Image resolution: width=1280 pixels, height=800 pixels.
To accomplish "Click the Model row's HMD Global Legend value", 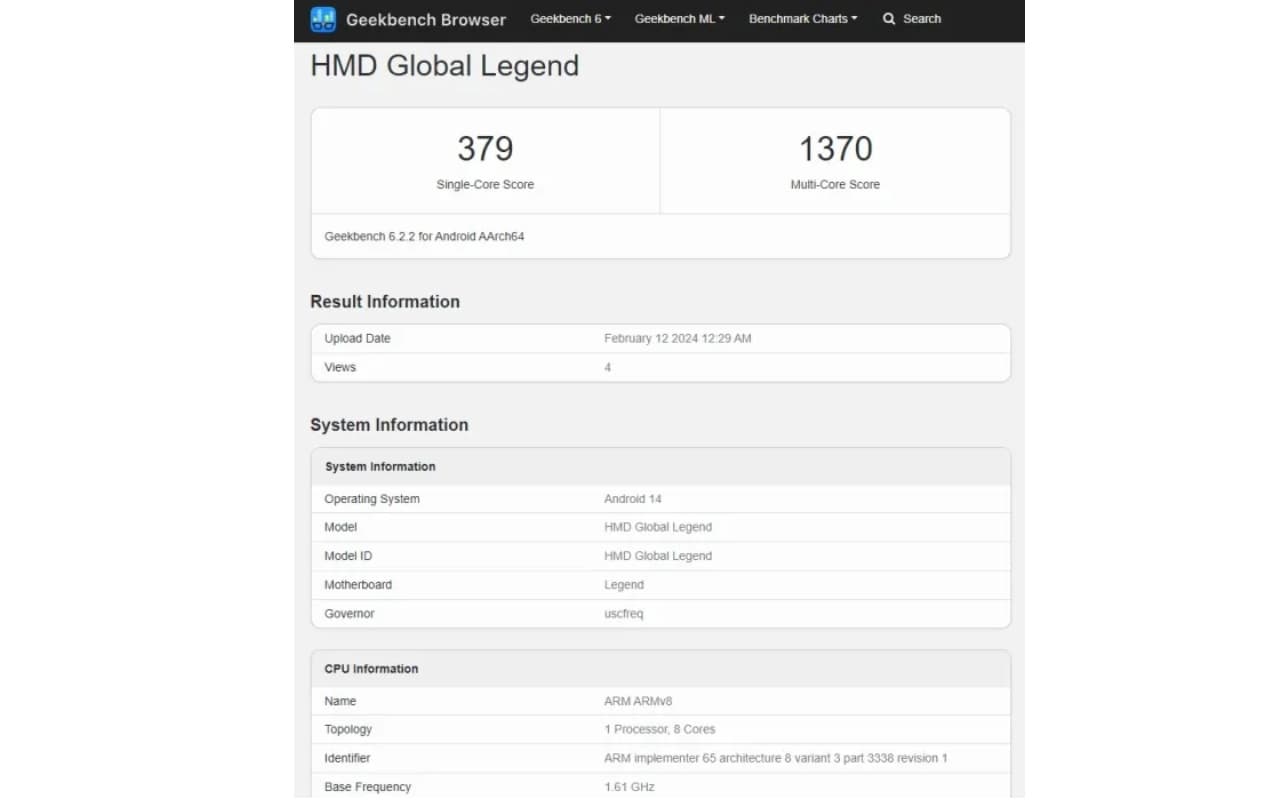I will (657, 527).
